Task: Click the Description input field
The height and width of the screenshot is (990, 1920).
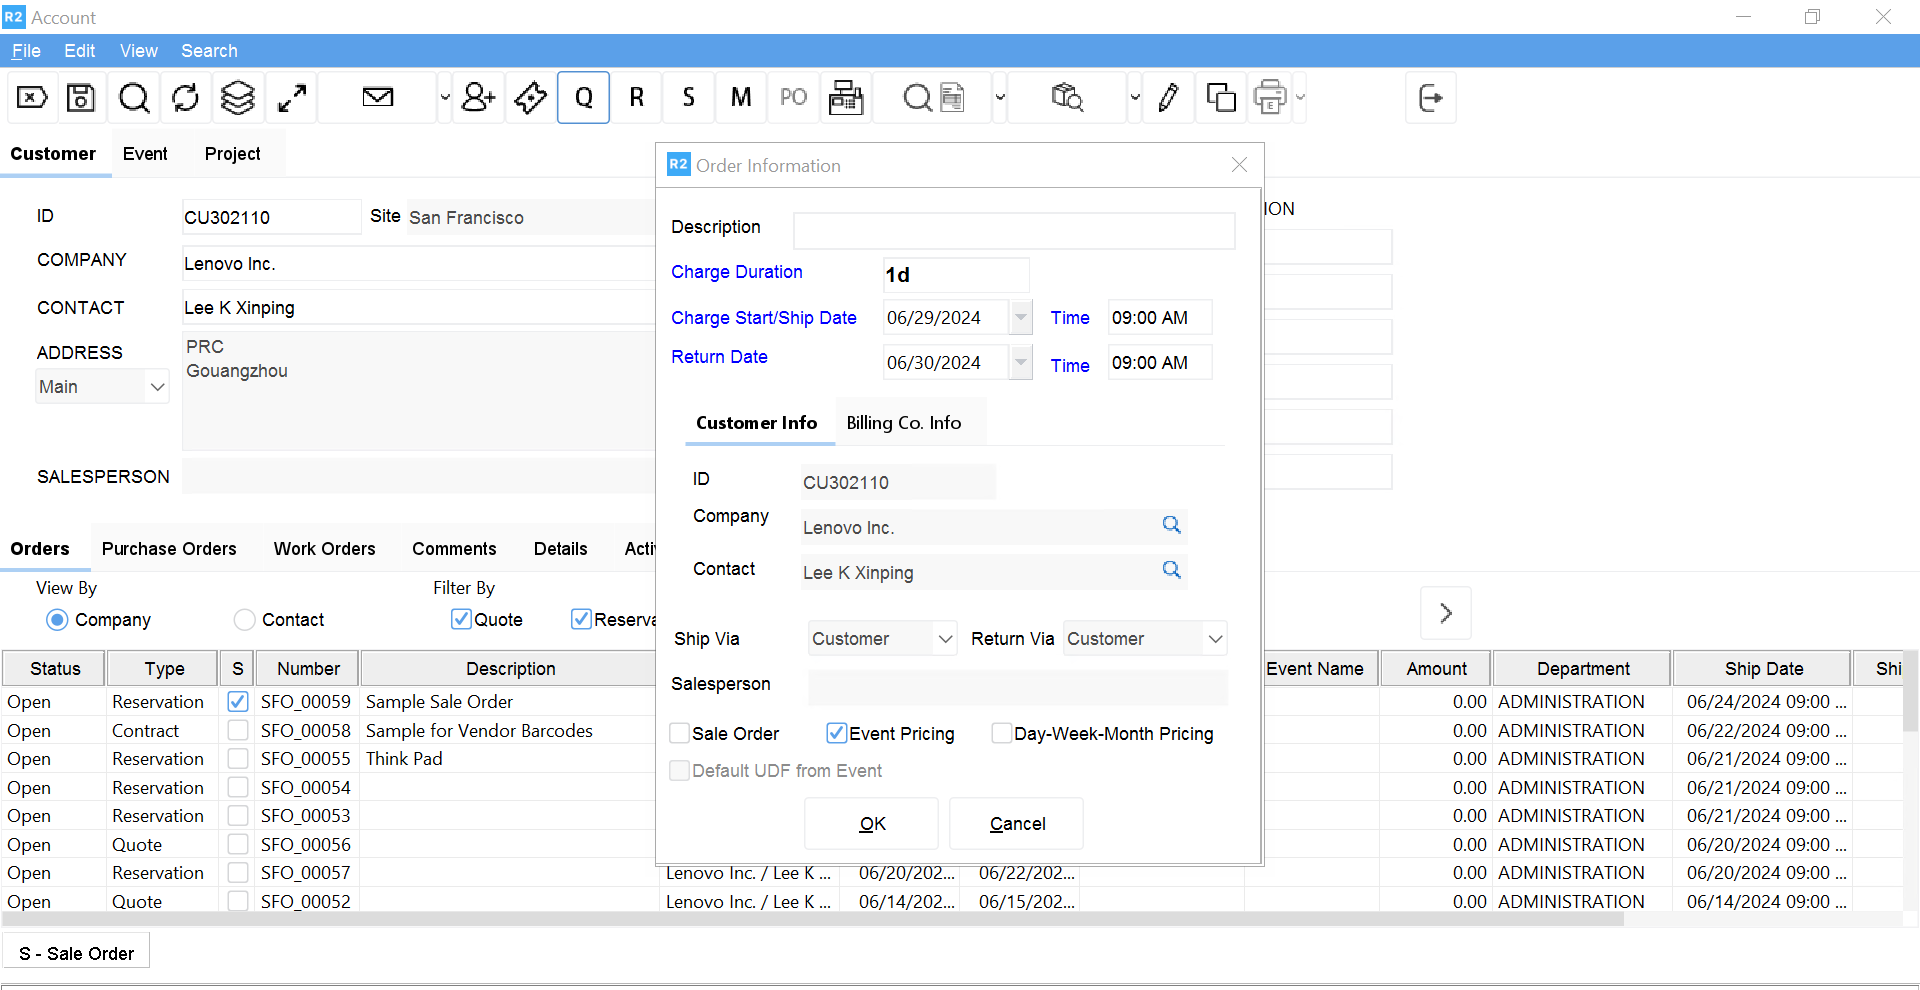Action: tap(1014, 230)
